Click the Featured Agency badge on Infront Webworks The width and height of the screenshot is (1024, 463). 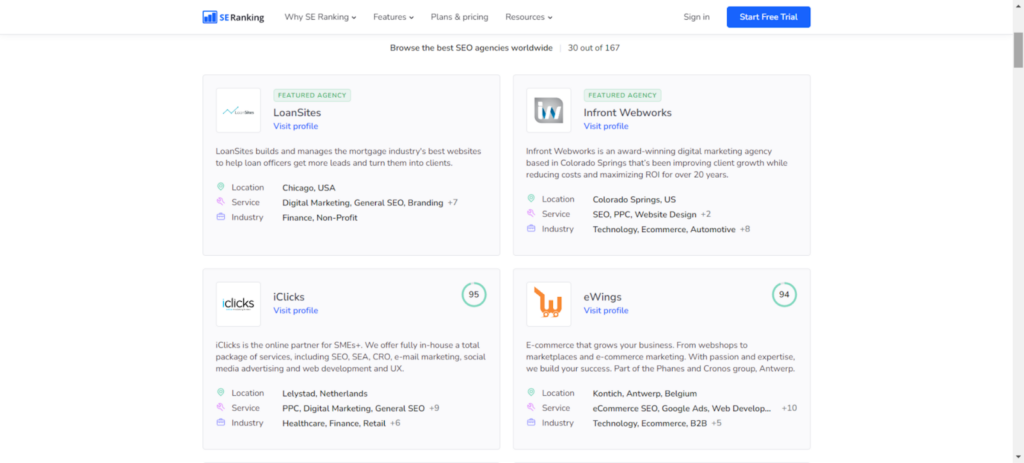pos(622,95)
